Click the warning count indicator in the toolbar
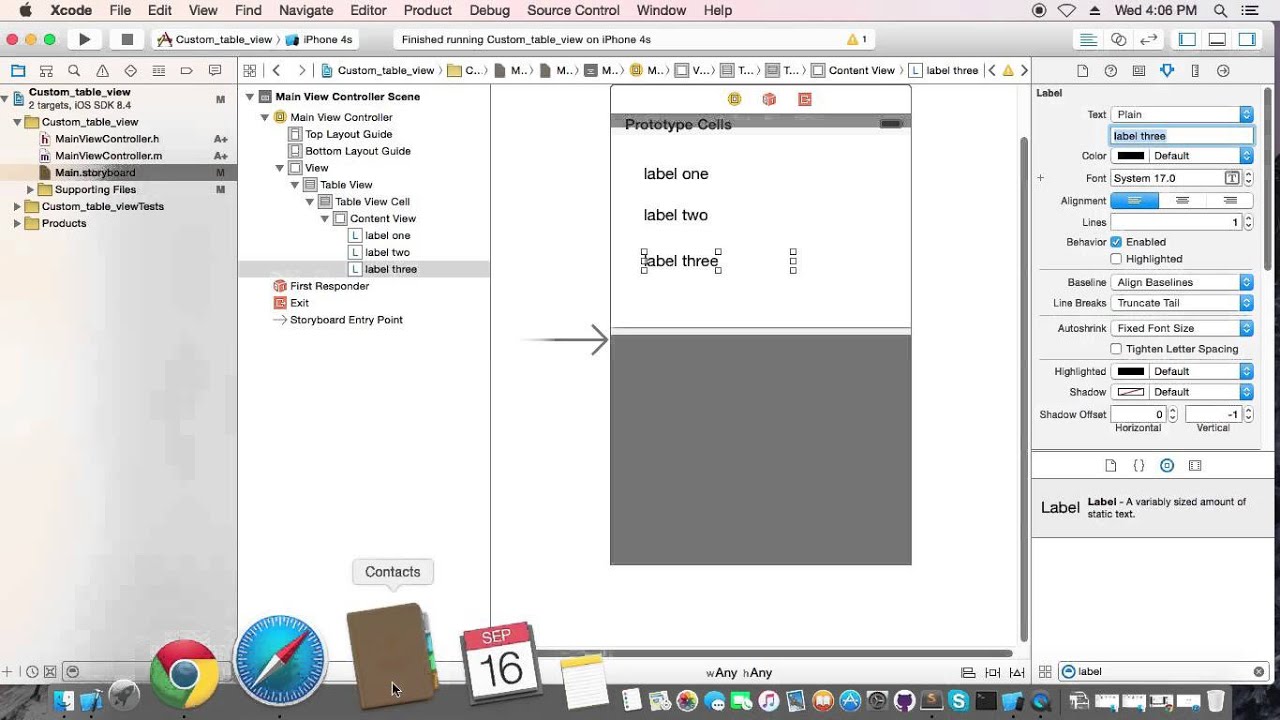The width and height of the screenshot is (1280, 720). [856, 39]
